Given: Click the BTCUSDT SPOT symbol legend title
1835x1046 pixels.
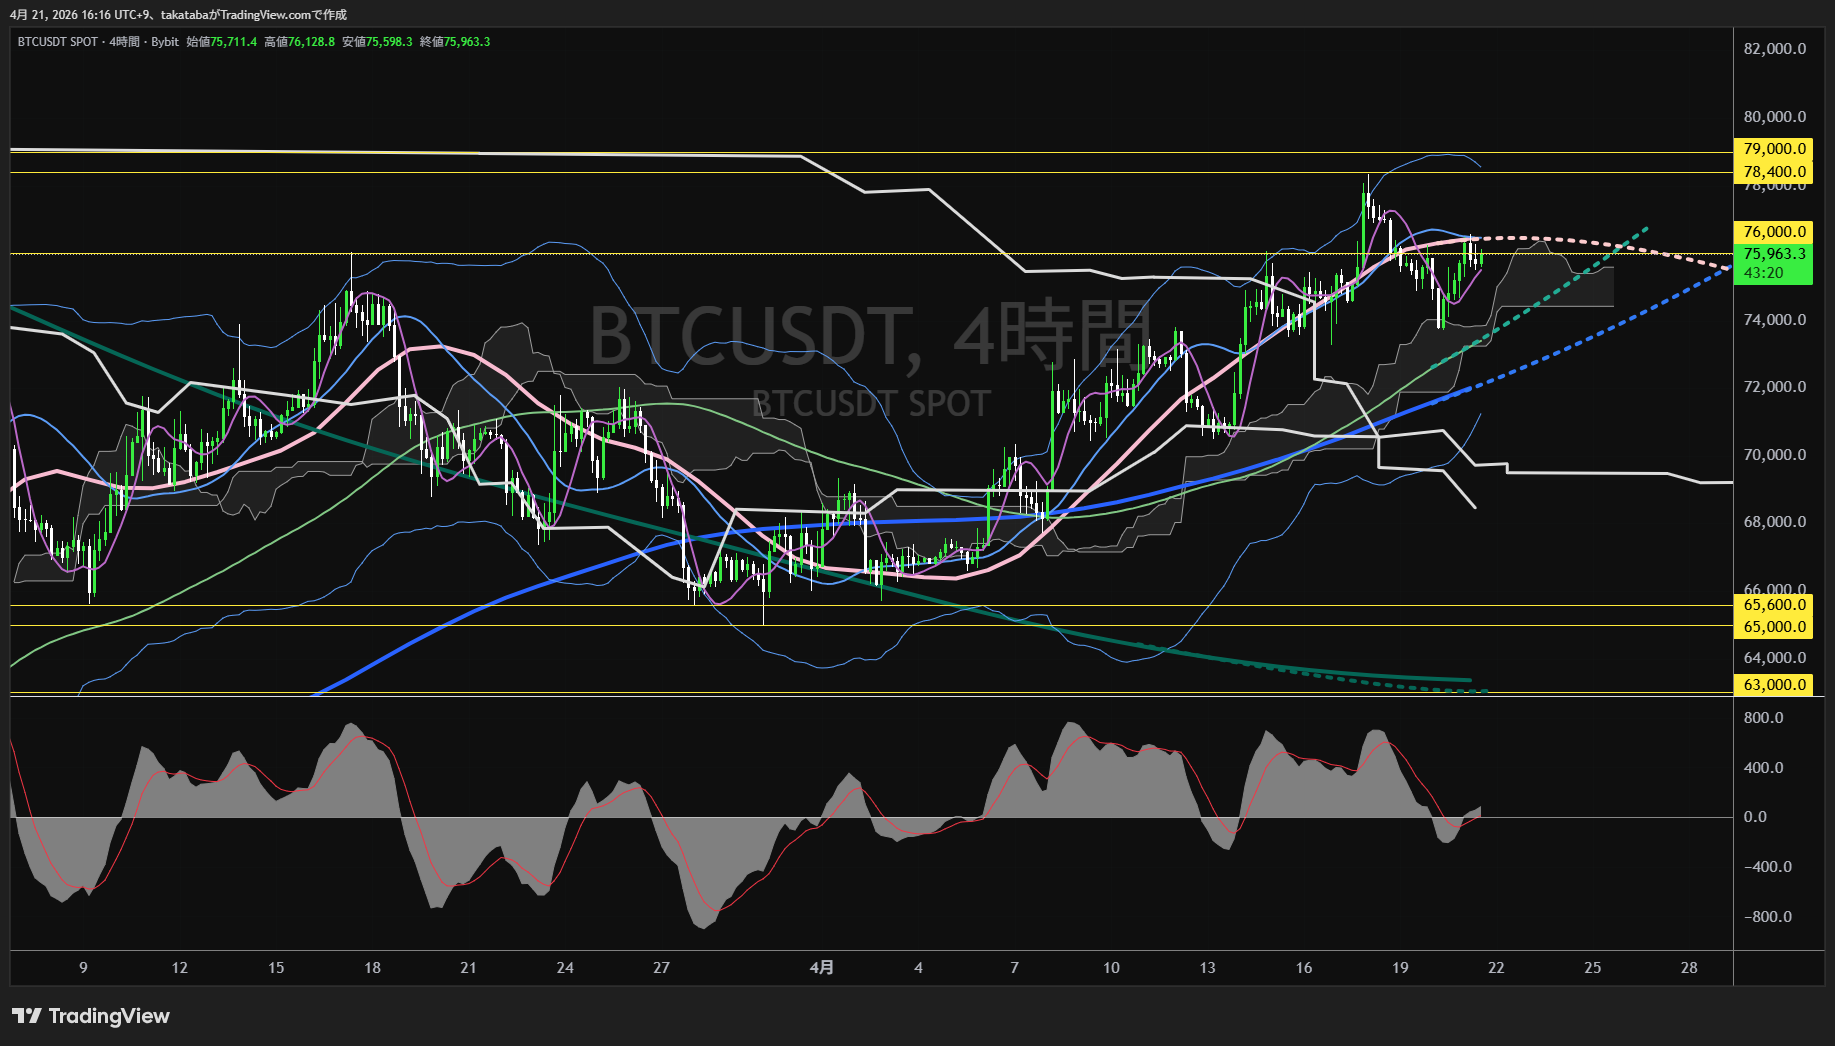Looking at the screenshot, I should (58, 42).
